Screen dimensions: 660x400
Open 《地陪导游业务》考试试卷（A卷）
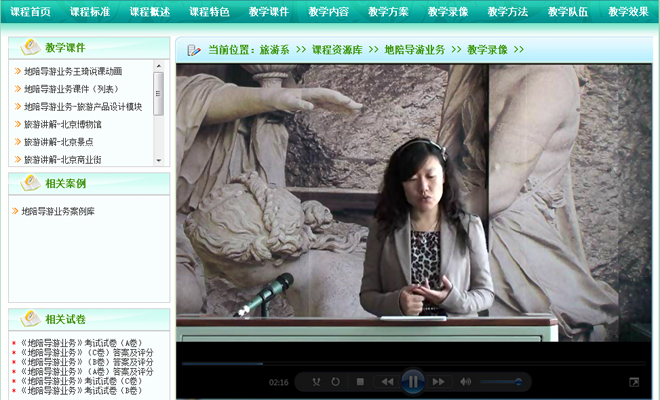point(82,343)
